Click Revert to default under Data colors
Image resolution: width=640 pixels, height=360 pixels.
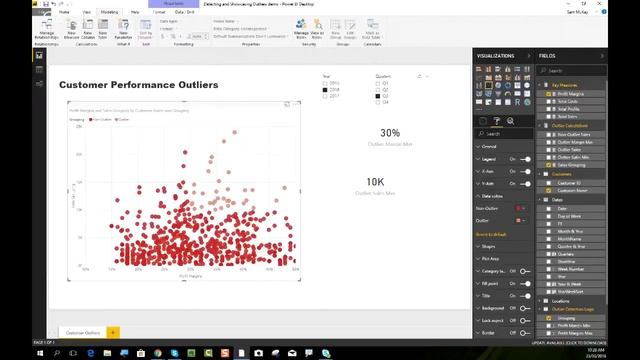(491, 235)
